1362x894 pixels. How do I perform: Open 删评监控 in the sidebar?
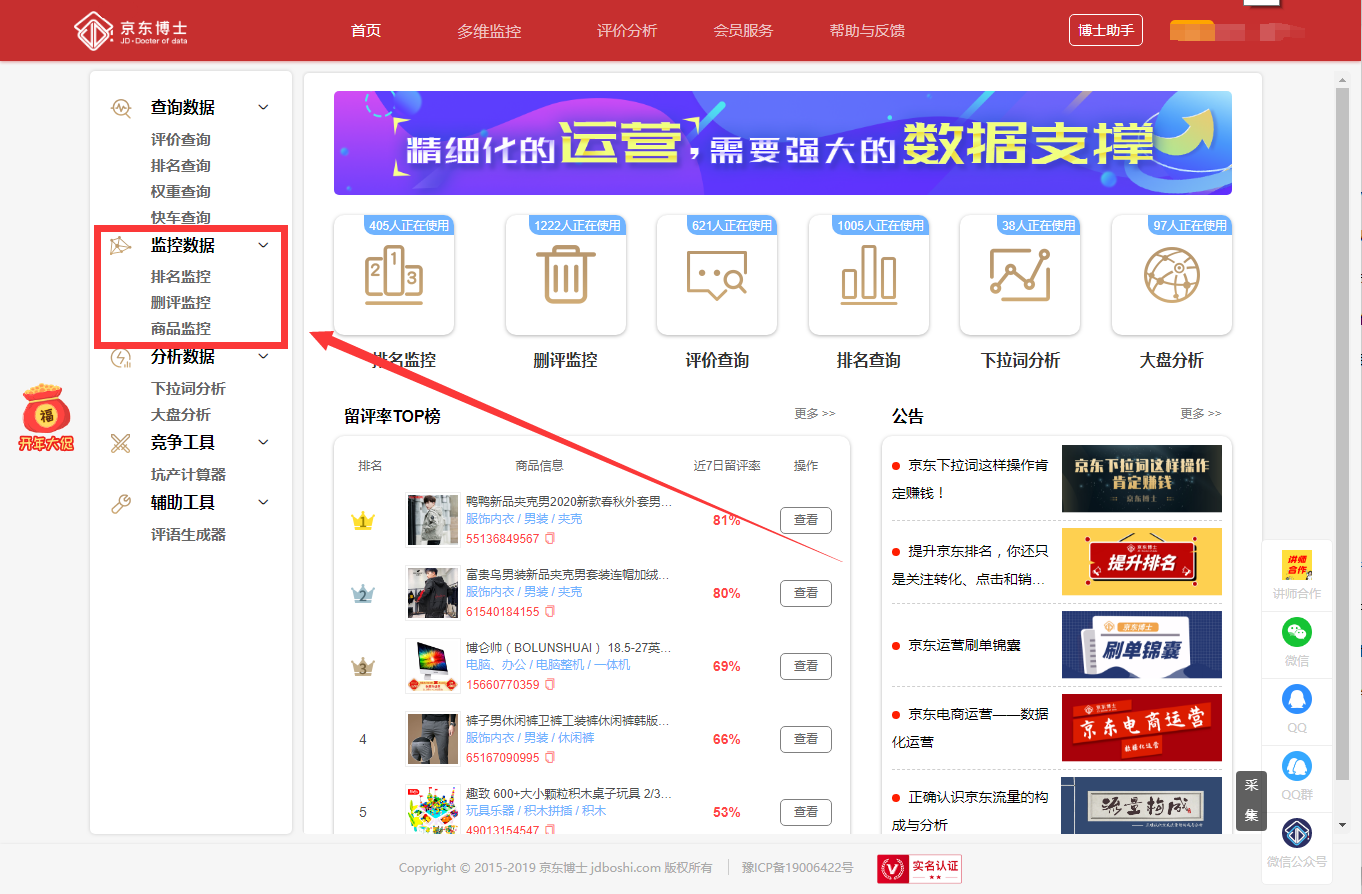tap(181, 303)
